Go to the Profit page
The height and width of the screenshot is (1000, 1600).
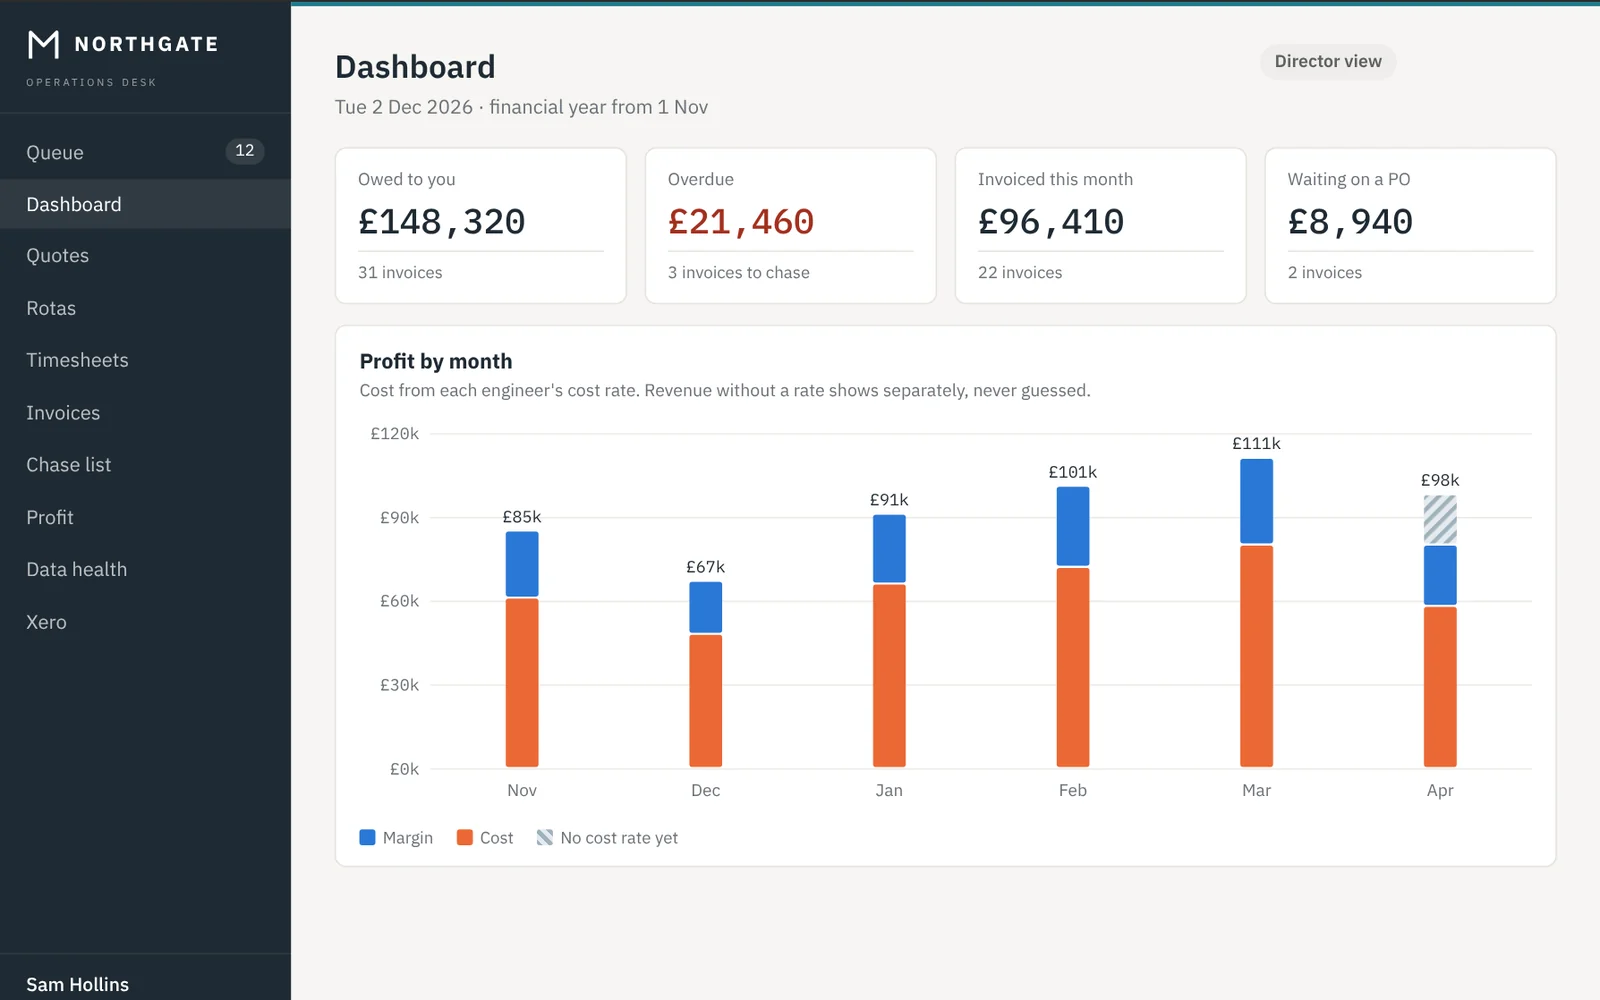(x=145, y=517)
